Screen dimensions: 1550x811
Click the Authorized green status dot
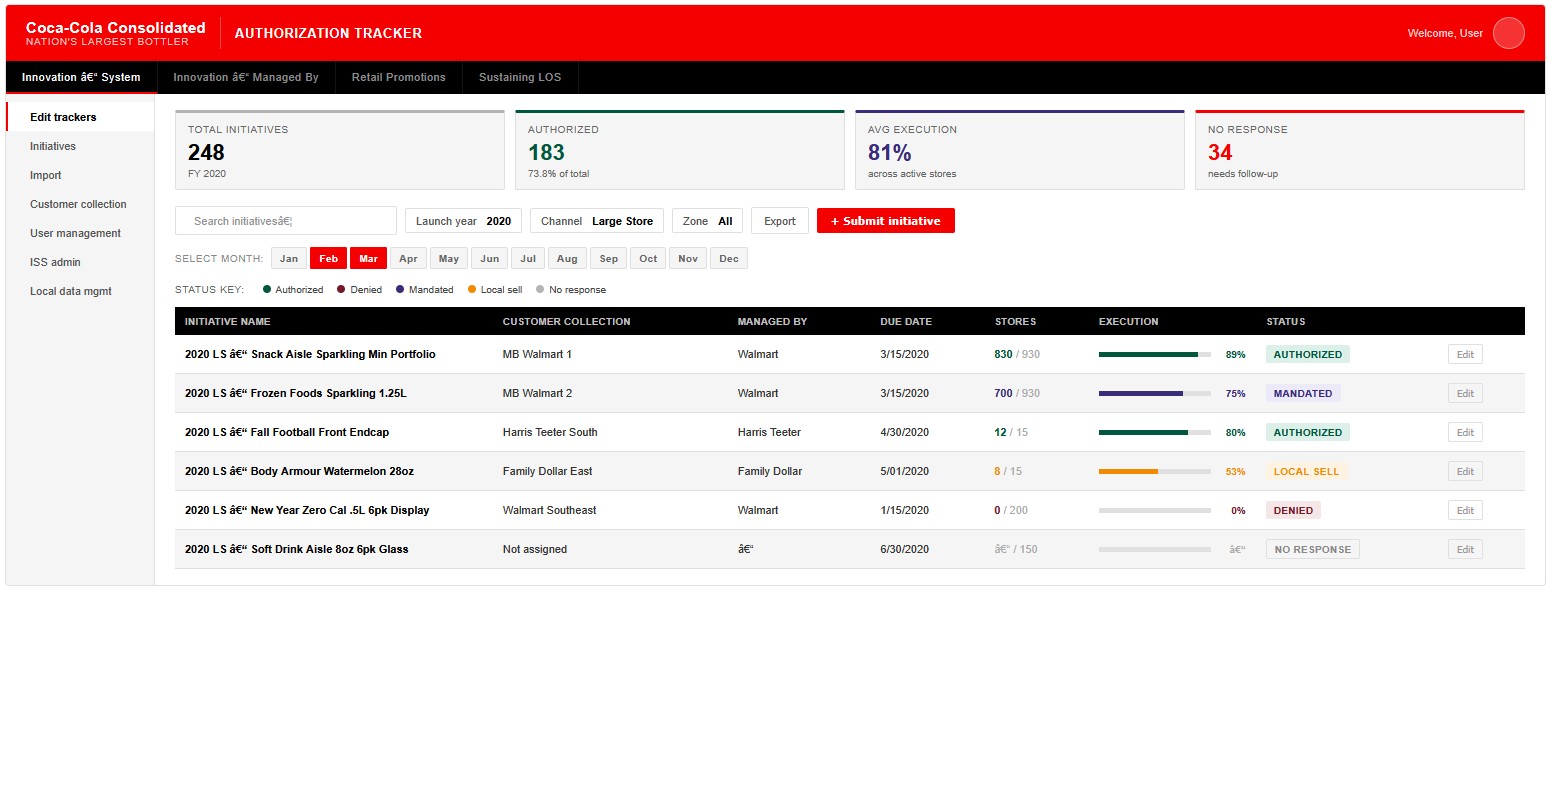267,290
